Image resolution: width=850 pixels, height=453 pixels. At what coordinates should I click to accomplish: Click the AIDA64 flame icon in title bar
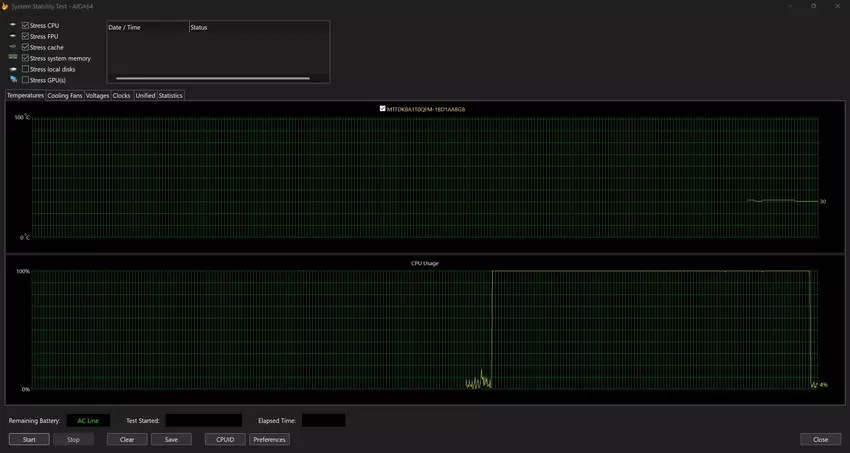click(7, 6)
